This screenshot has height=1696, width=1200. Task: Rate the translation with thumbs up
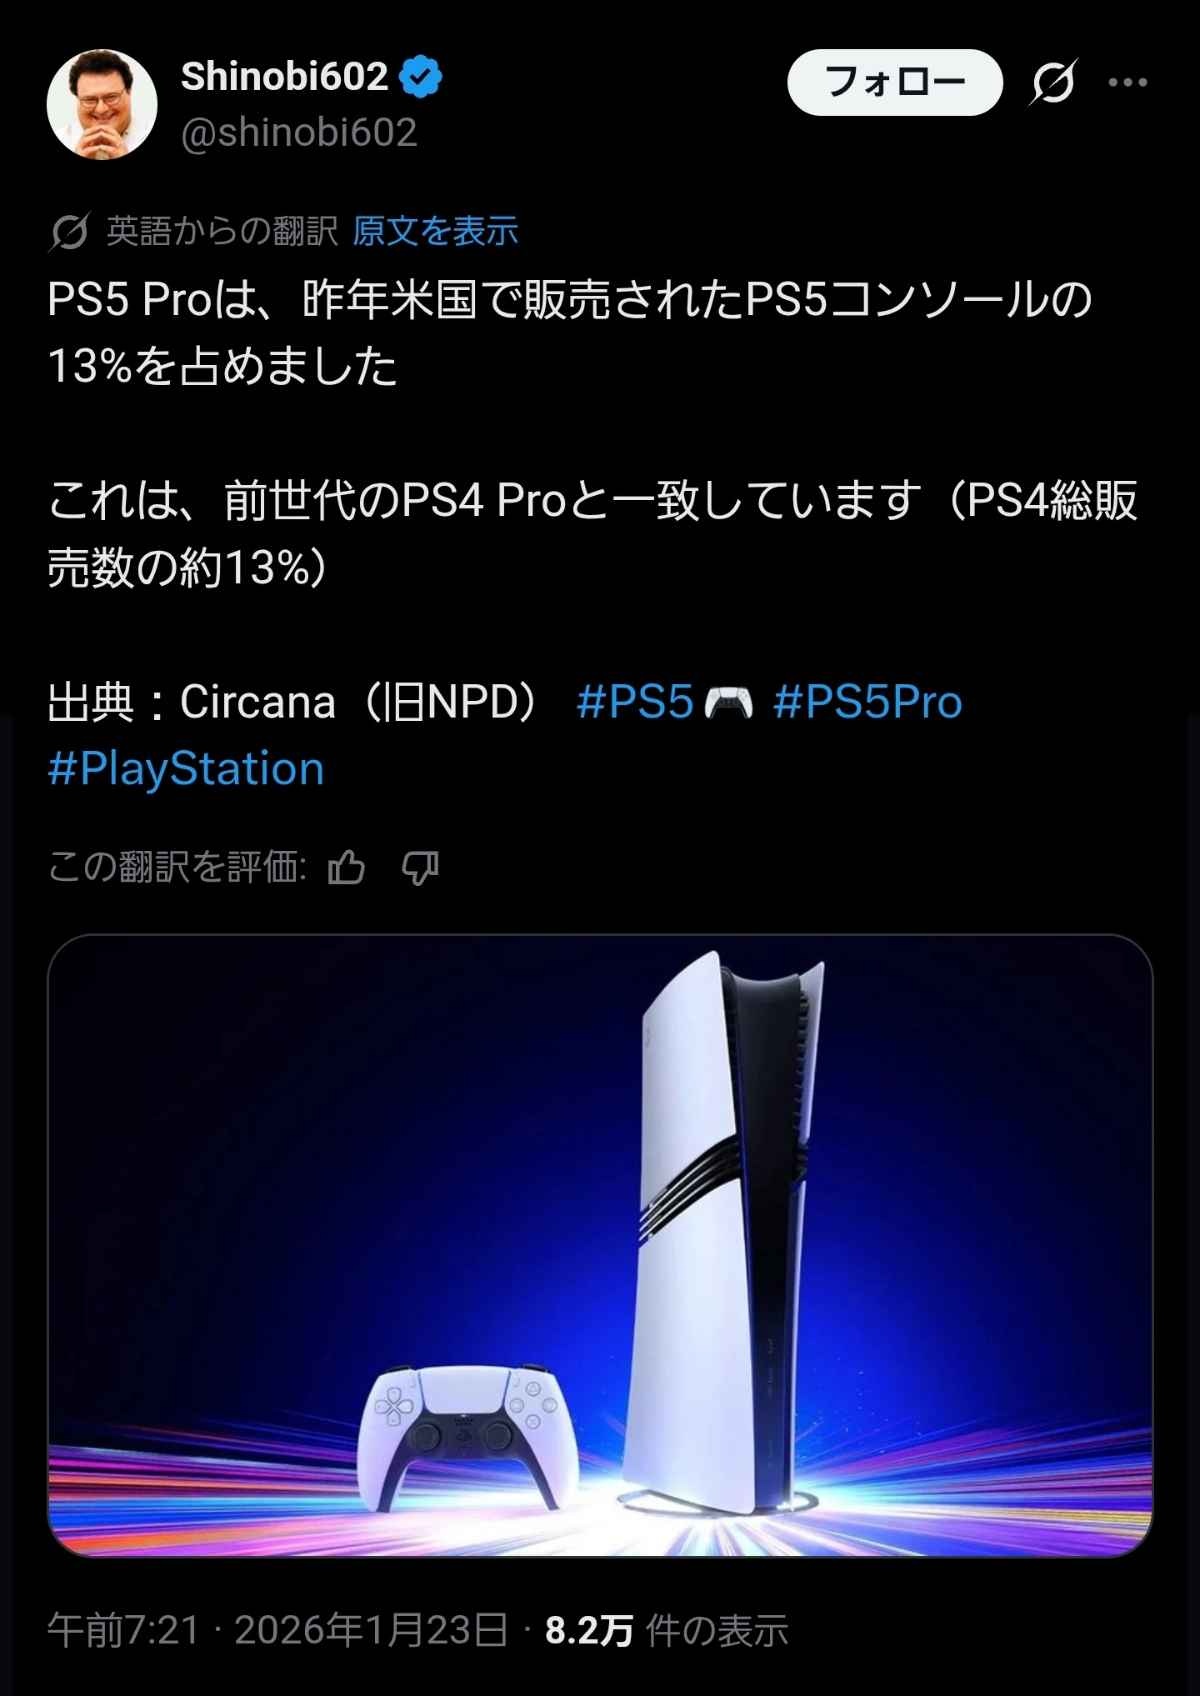coord(346,867)
